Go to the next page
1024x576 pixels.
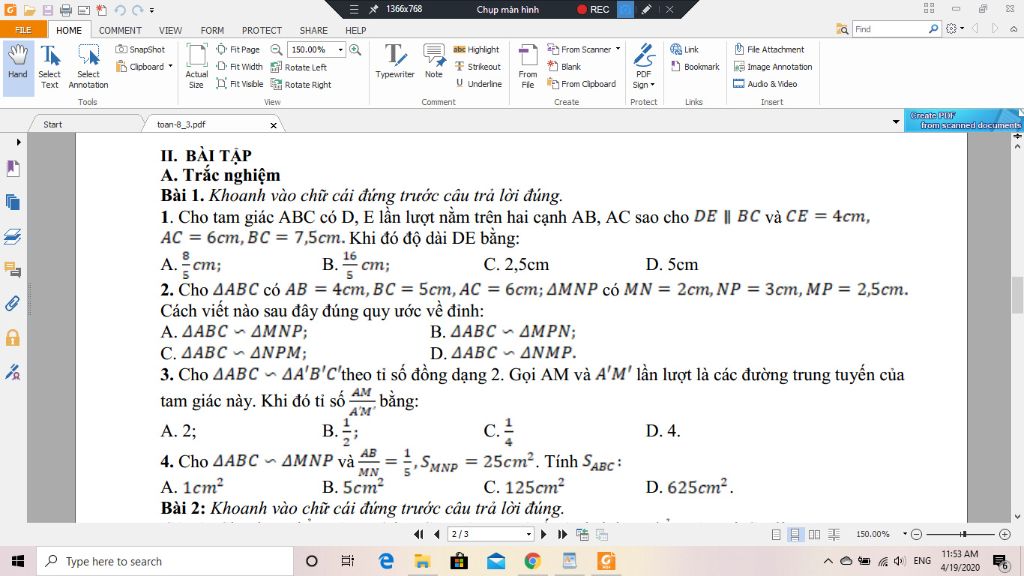[543, 534]
